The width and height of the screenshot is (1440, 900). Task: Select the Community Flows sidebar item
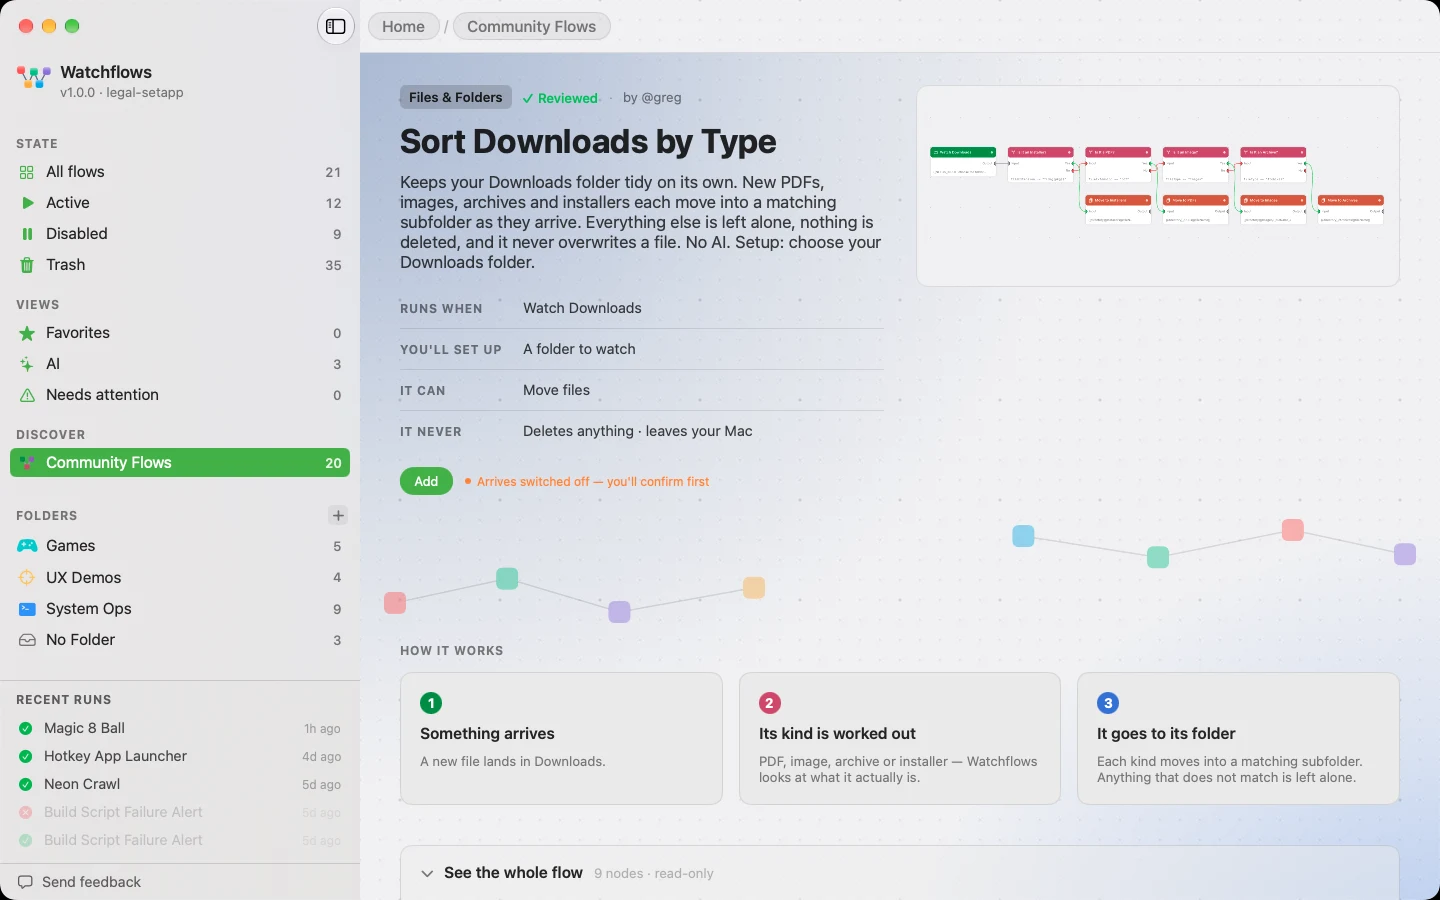180,463
